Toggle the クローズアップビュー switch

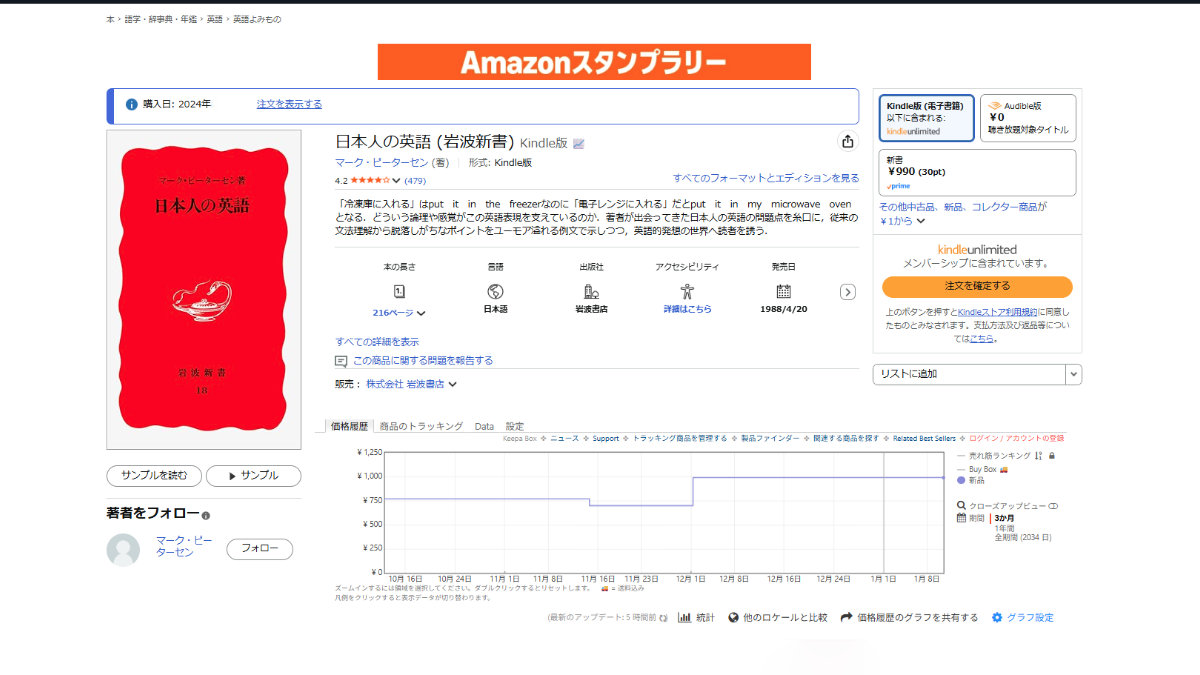1053,506
